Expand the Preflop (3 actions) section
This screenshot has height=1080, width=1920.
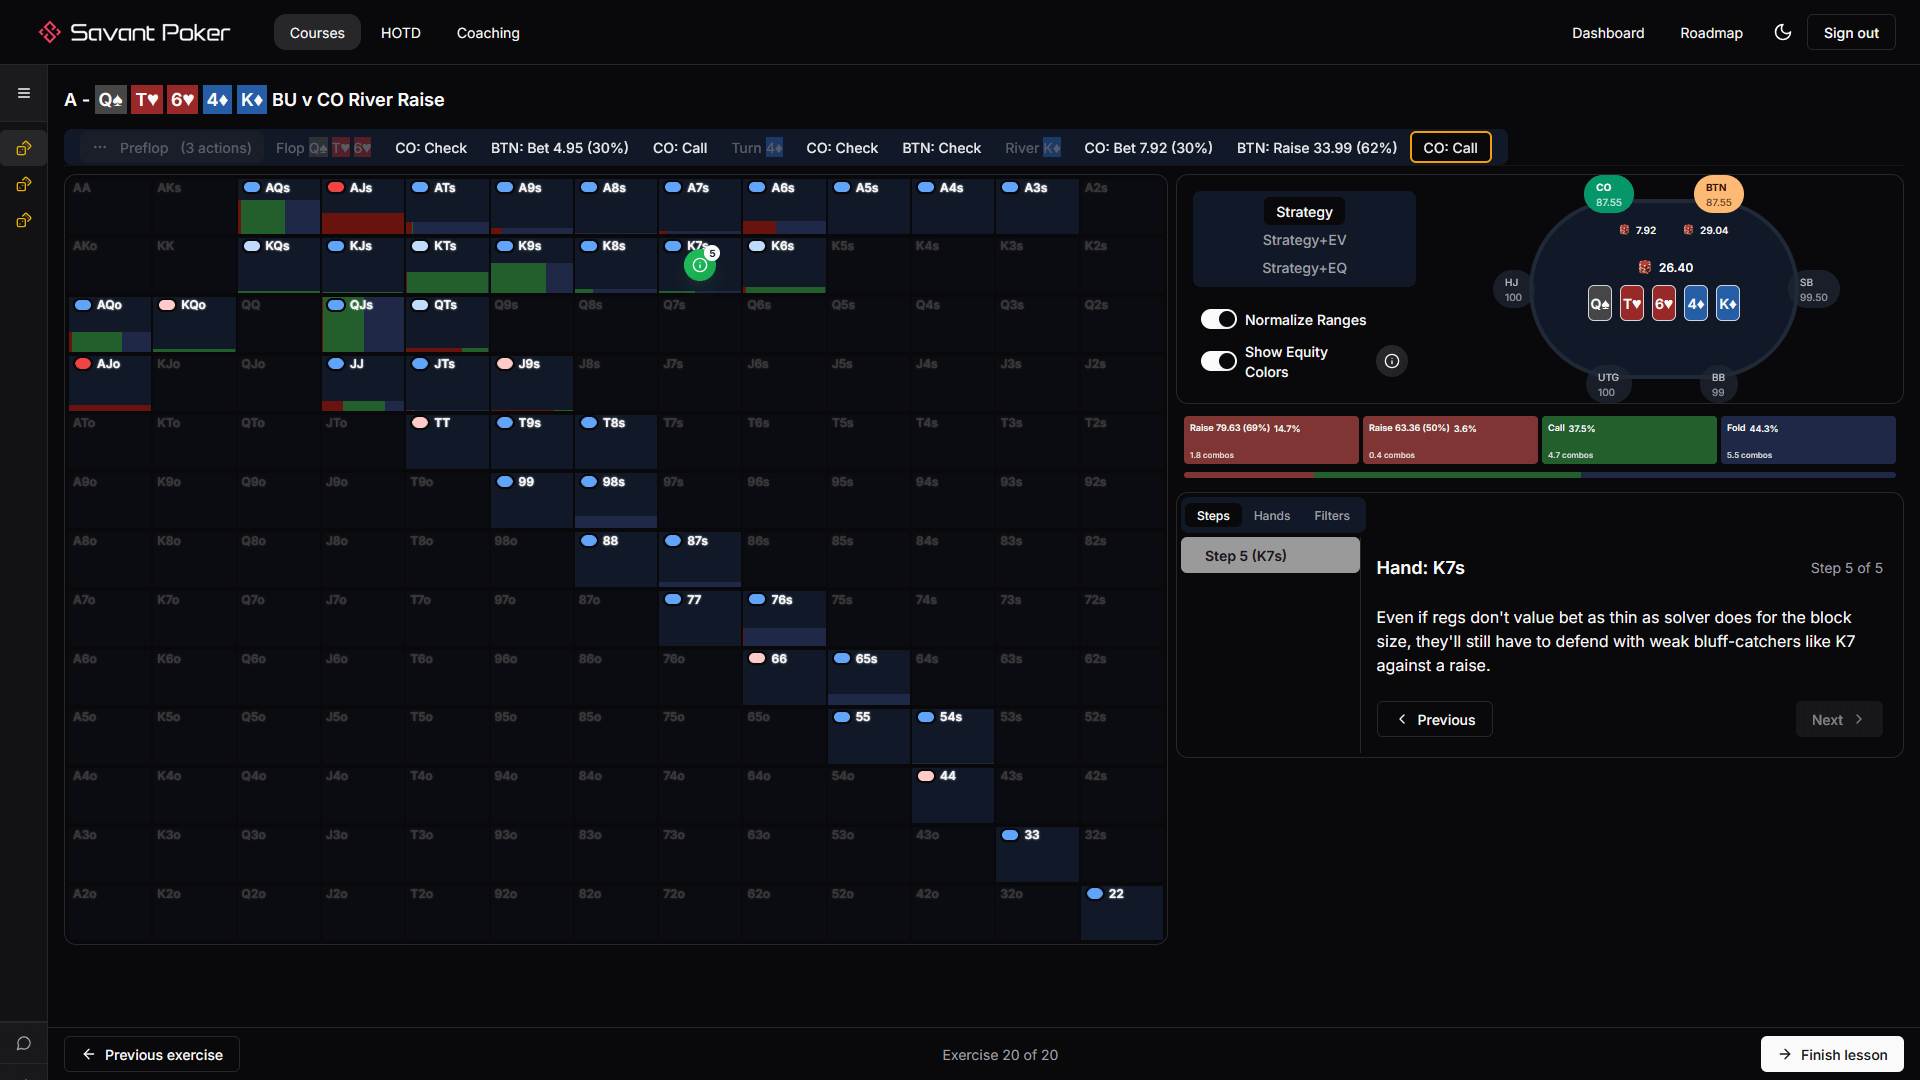pyautogui.click(x=172, y=148)
